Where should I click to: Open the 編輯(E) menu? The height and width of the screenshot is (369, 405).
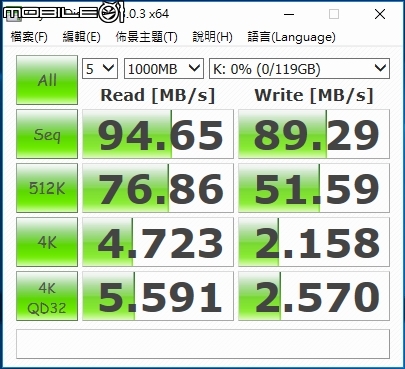(x=82, y=37)
